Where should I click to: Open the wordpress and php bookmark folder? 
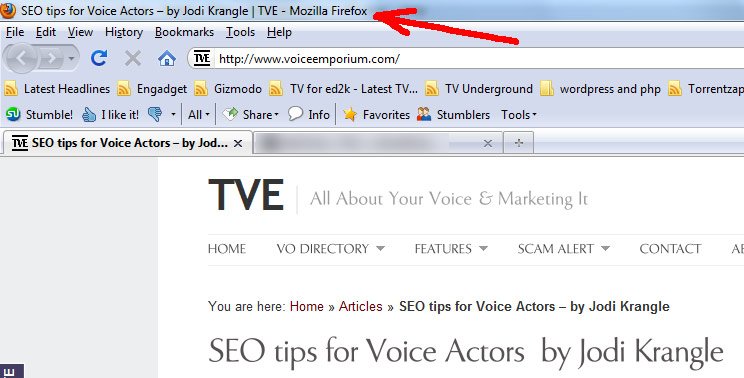(600, 89)
